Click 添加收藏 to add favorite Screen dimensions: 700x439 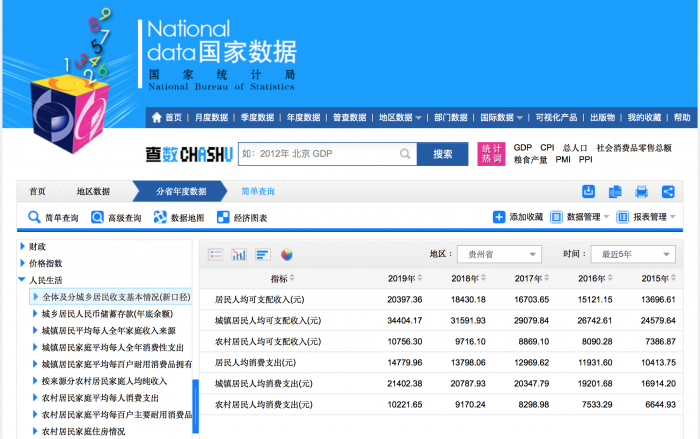(518, 217)
